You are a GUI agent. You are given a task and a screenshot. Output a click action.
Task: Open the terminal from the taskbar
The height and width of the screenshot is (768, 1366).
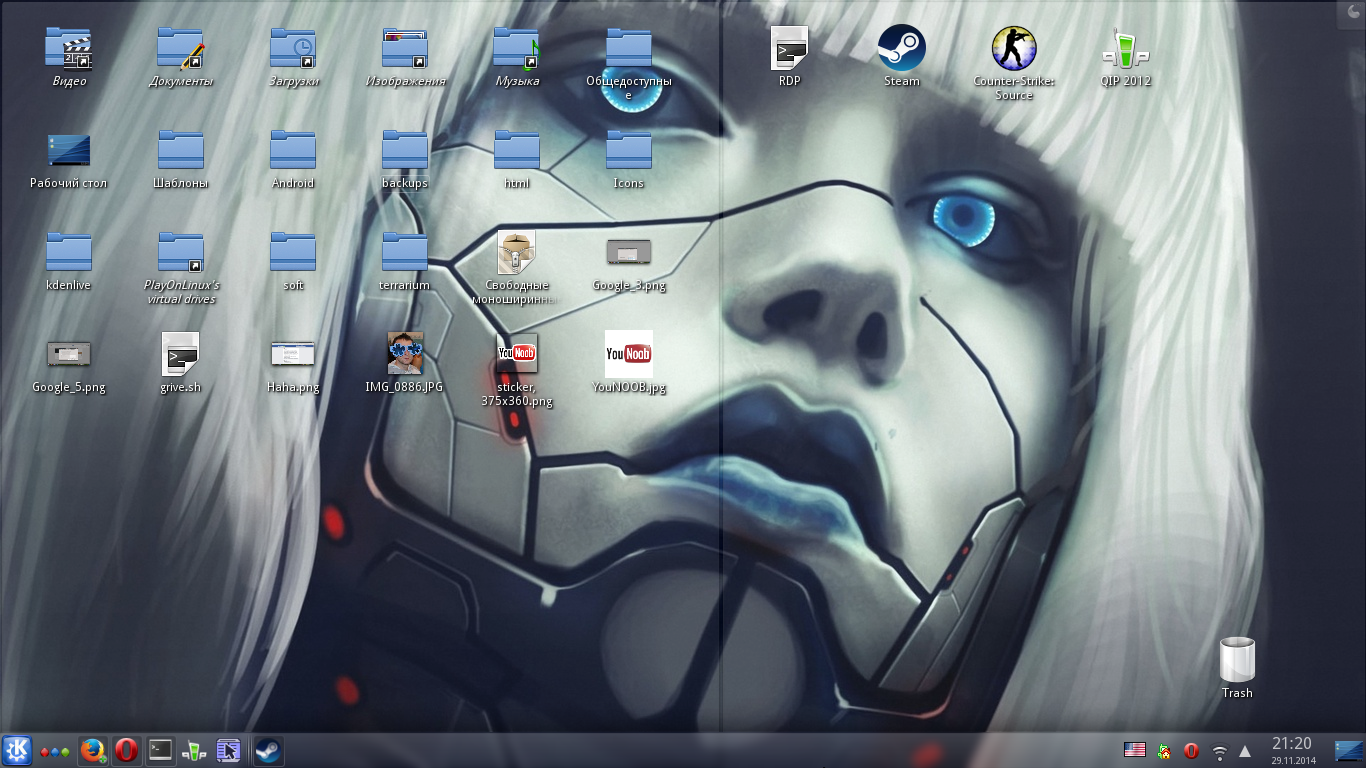pos(160,750)
